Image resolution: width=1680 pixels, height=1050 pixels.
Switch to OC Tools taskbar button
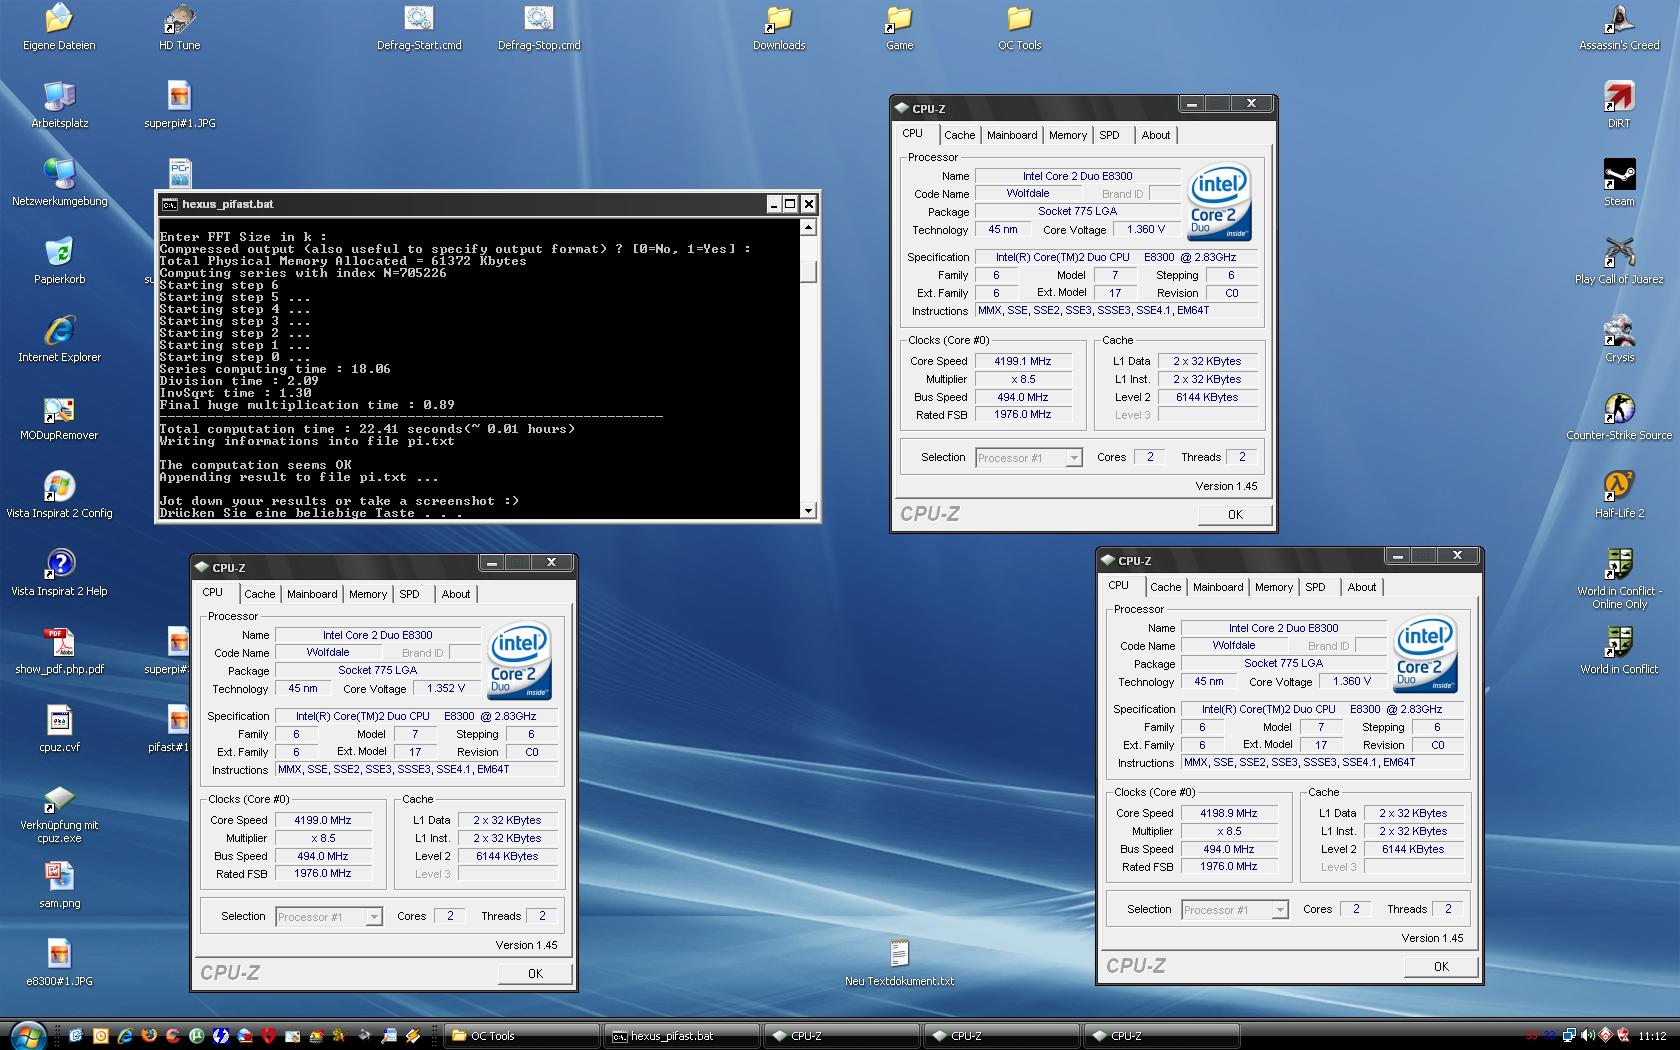(x=522, y=1036)
